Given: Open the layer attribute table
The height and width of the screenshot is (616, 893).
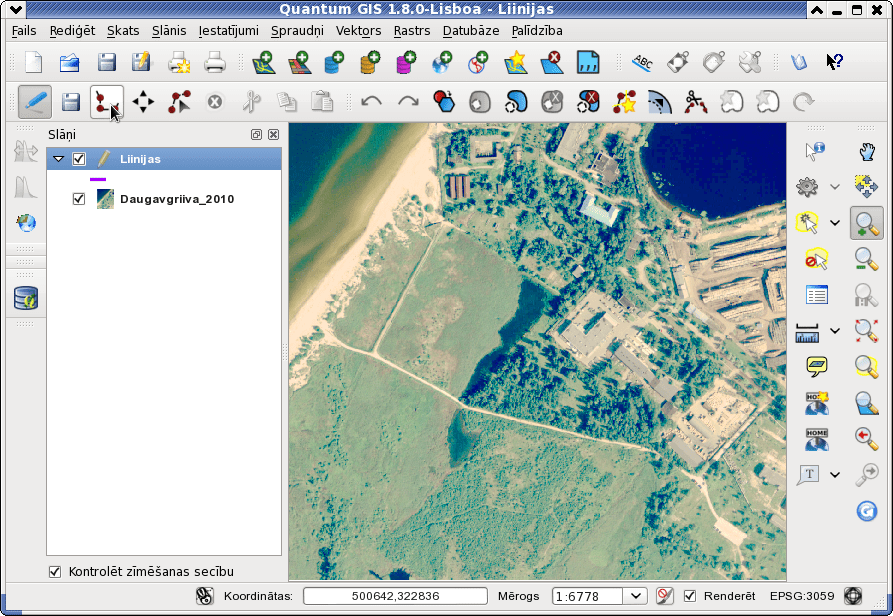Looking at the screenshot, I should (x=817, y=295).
